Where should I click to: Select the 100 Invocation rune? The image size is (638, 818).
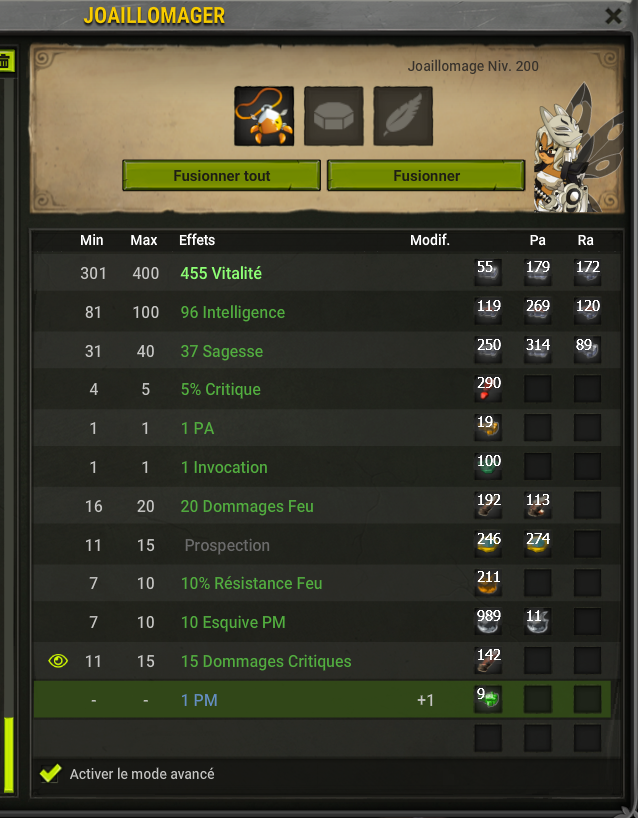pos(488,466)
